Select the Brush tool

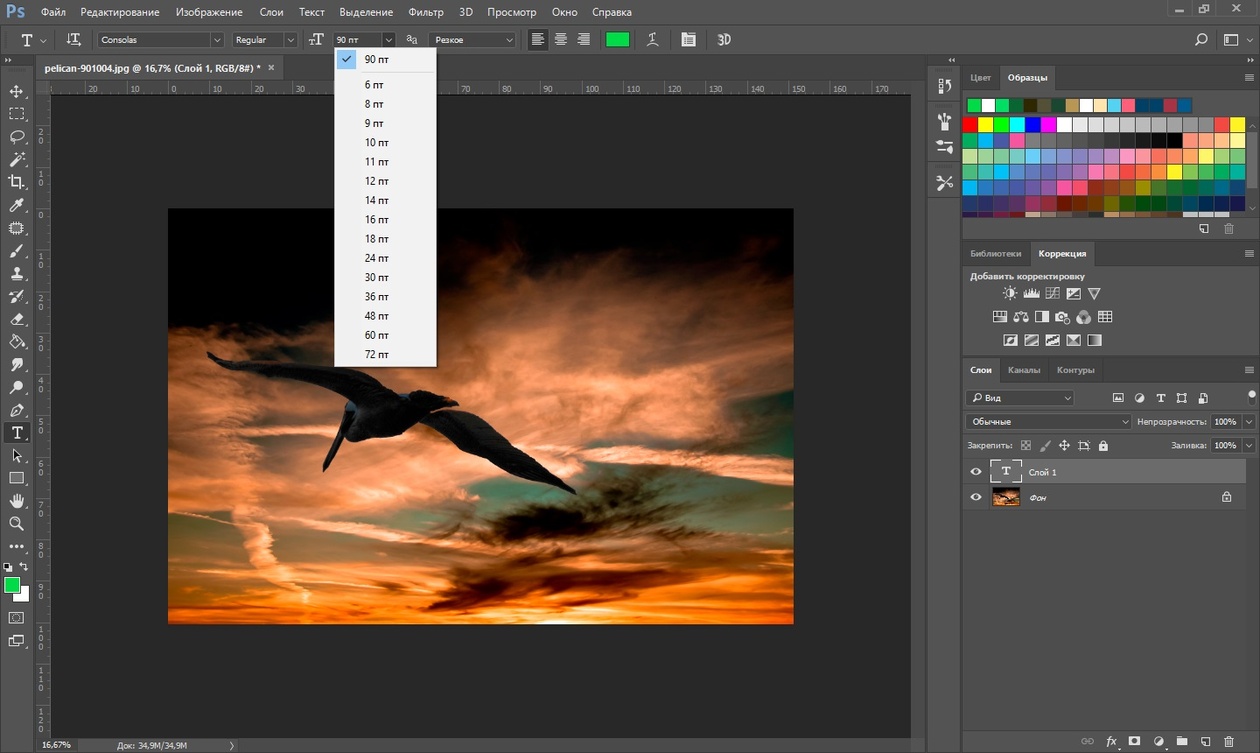[17, 251]
